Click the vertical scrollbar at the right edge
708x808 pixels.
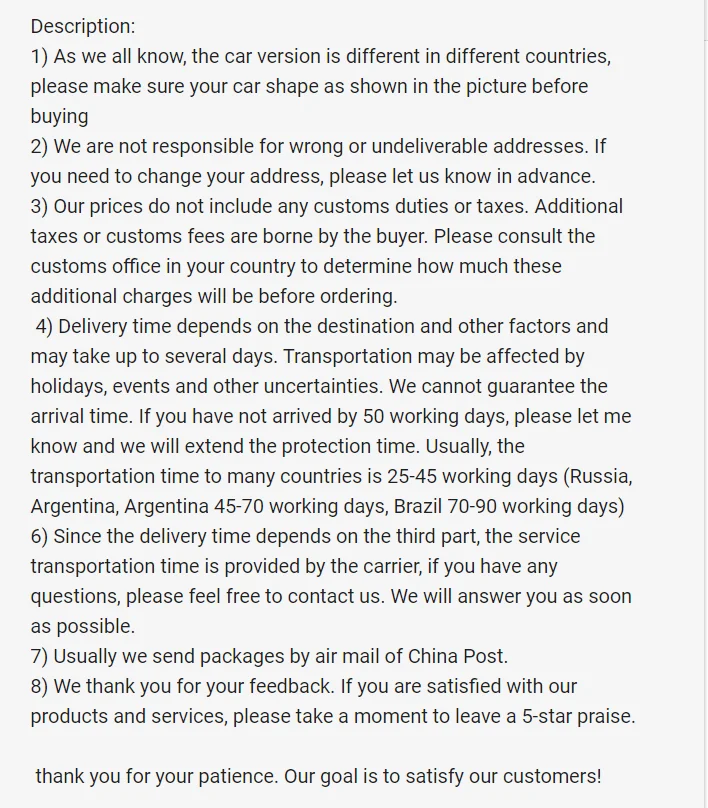pos(705,404)
